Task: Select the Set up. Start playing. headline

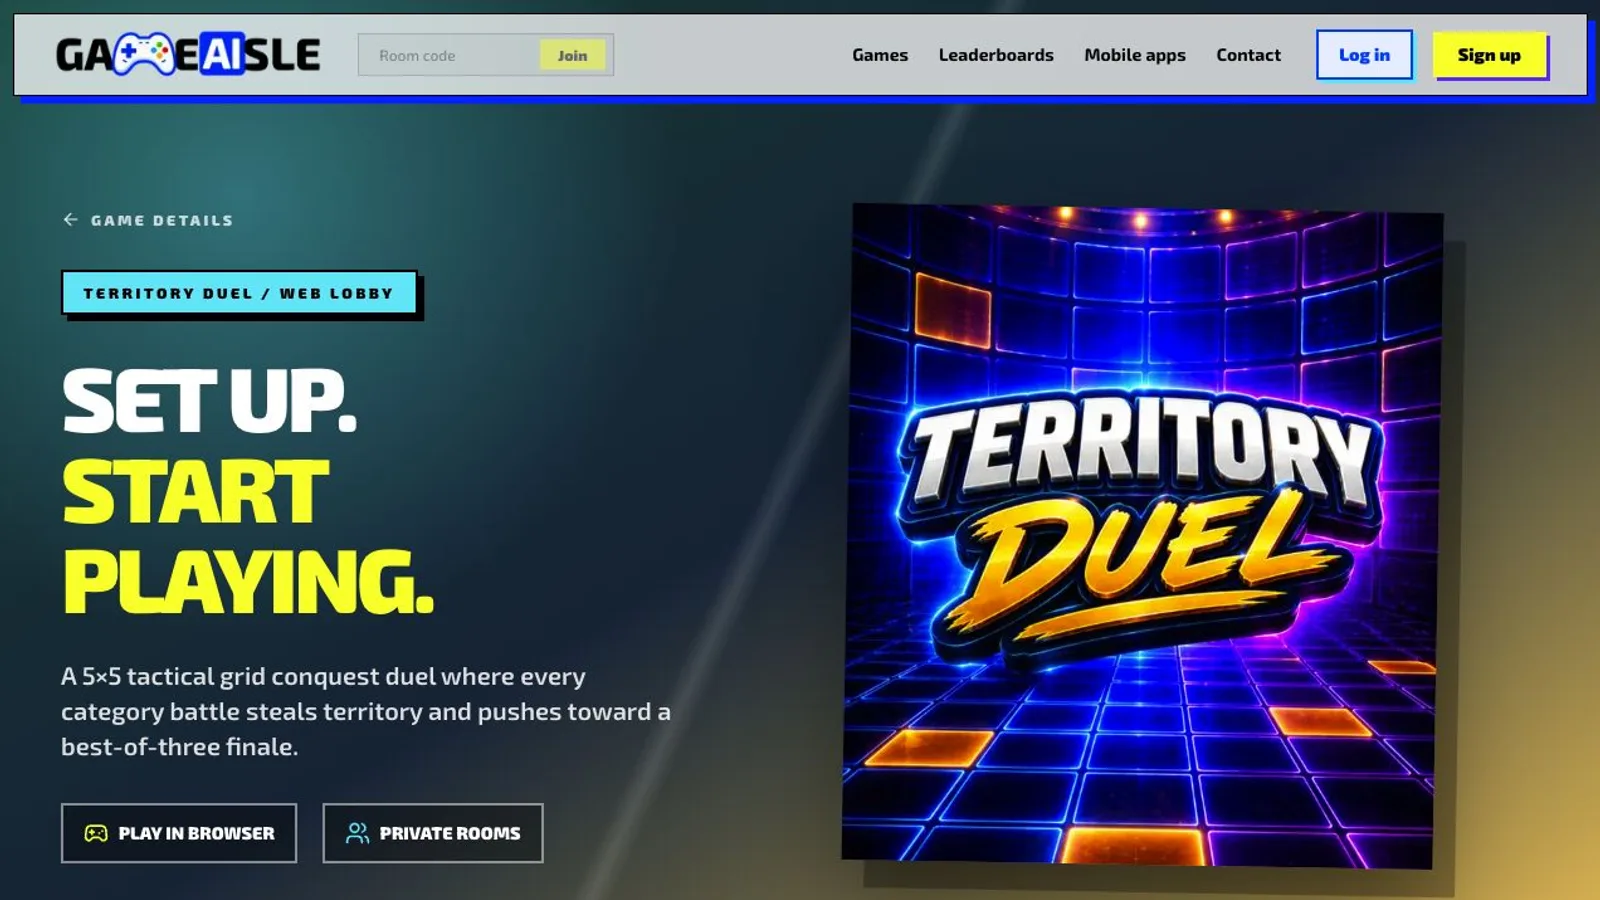Action: tap(248, 491)
